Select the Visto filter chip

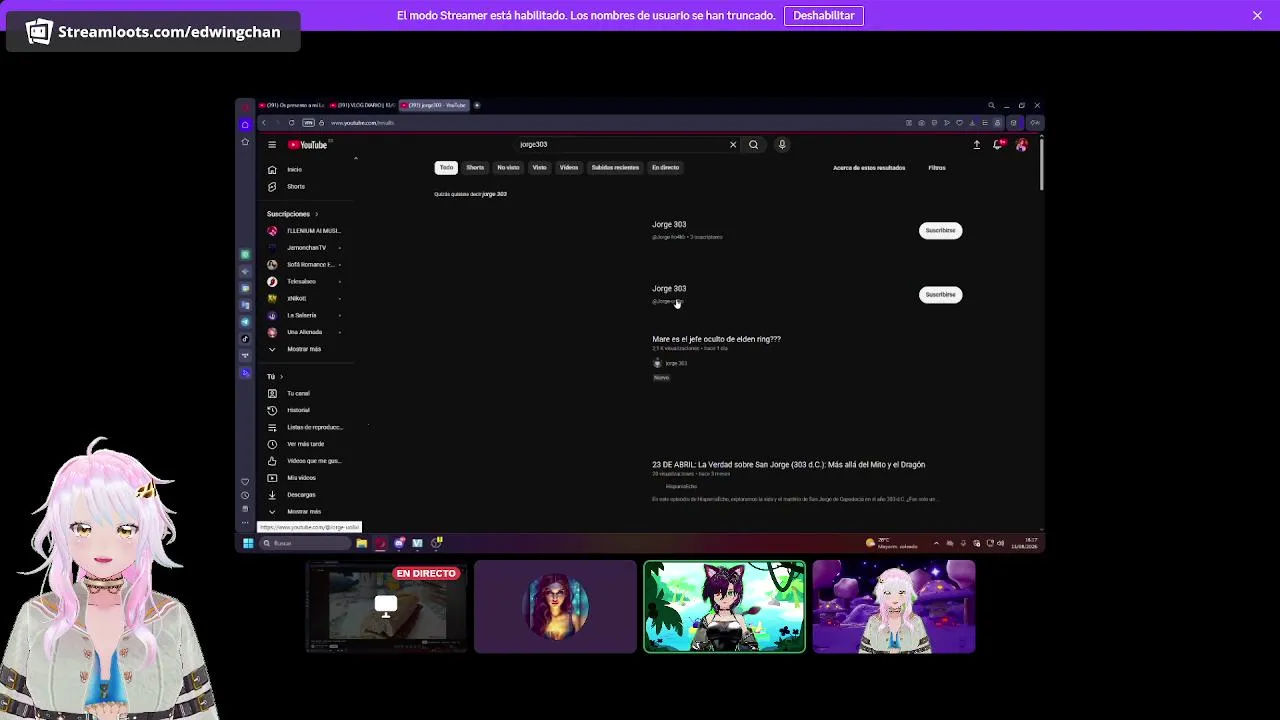[x=539, y=168]
